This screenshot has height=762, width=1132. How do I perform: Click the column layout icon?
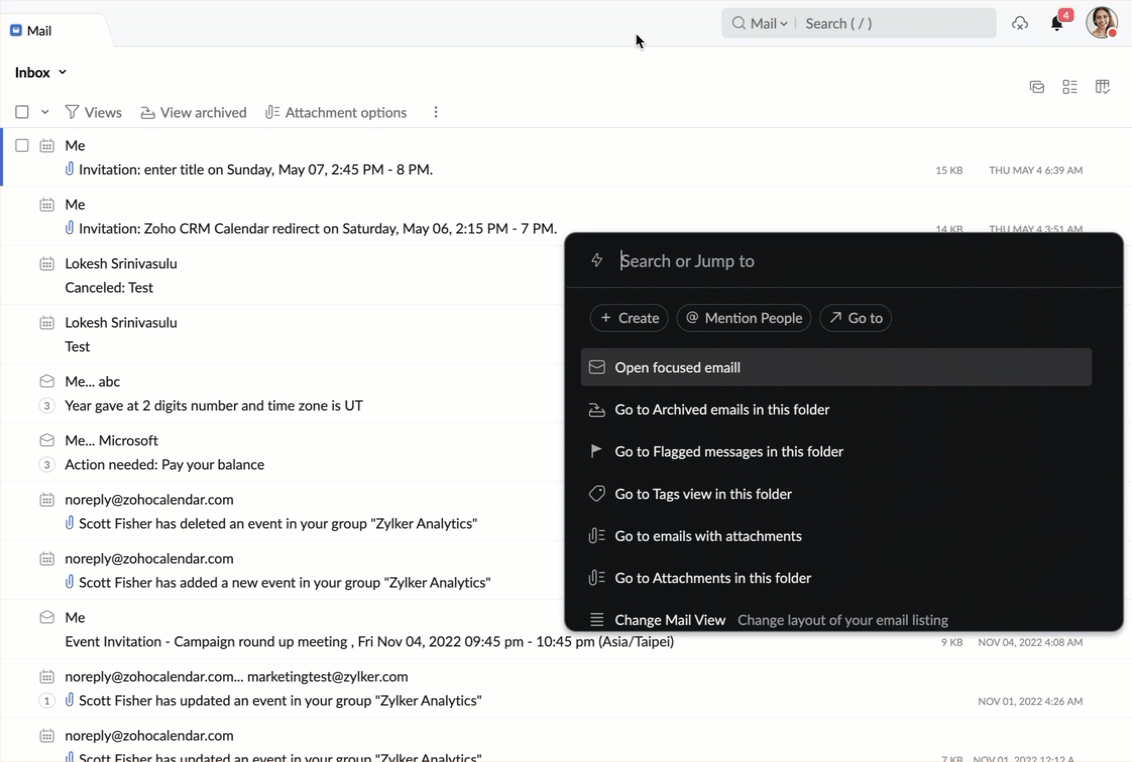[1103, 88]
